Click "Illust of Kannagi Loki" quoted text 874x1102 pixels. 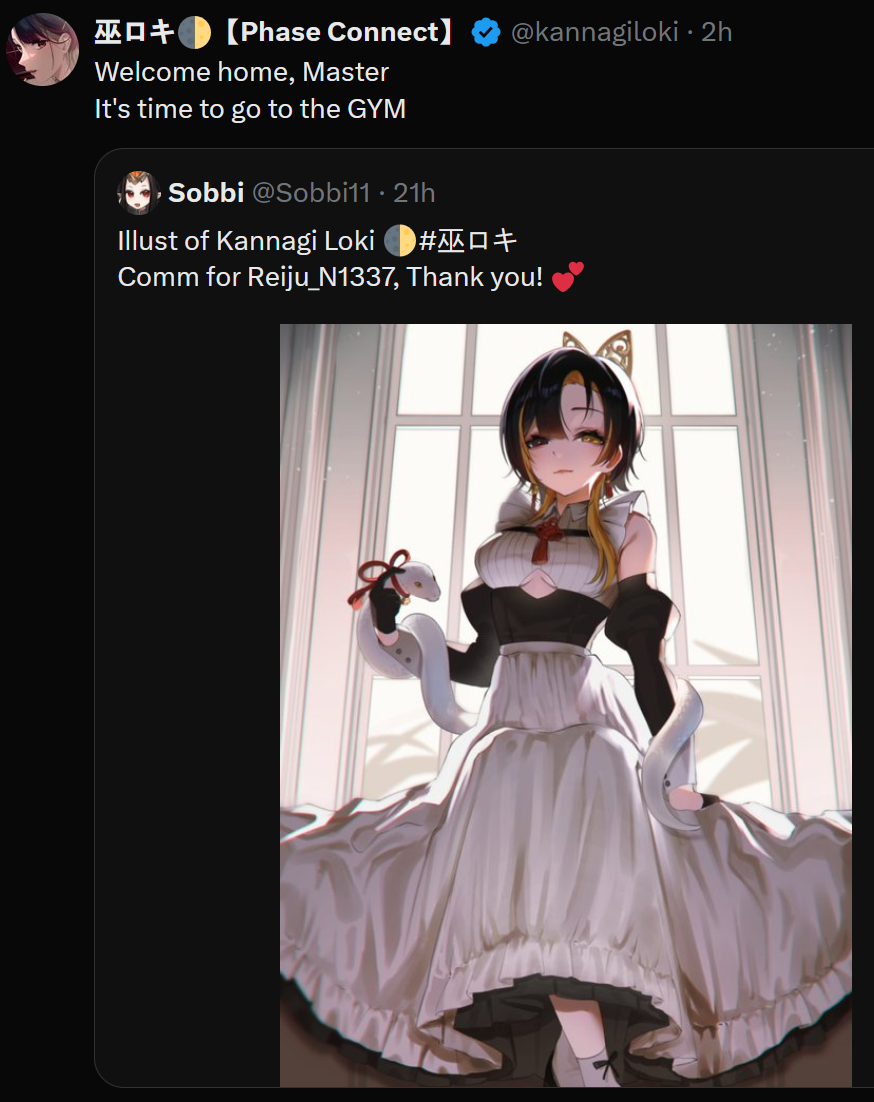246,241
